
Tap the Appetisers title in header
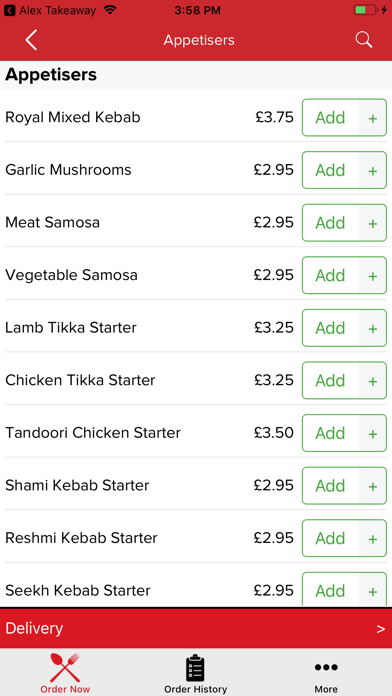(199, 40)
